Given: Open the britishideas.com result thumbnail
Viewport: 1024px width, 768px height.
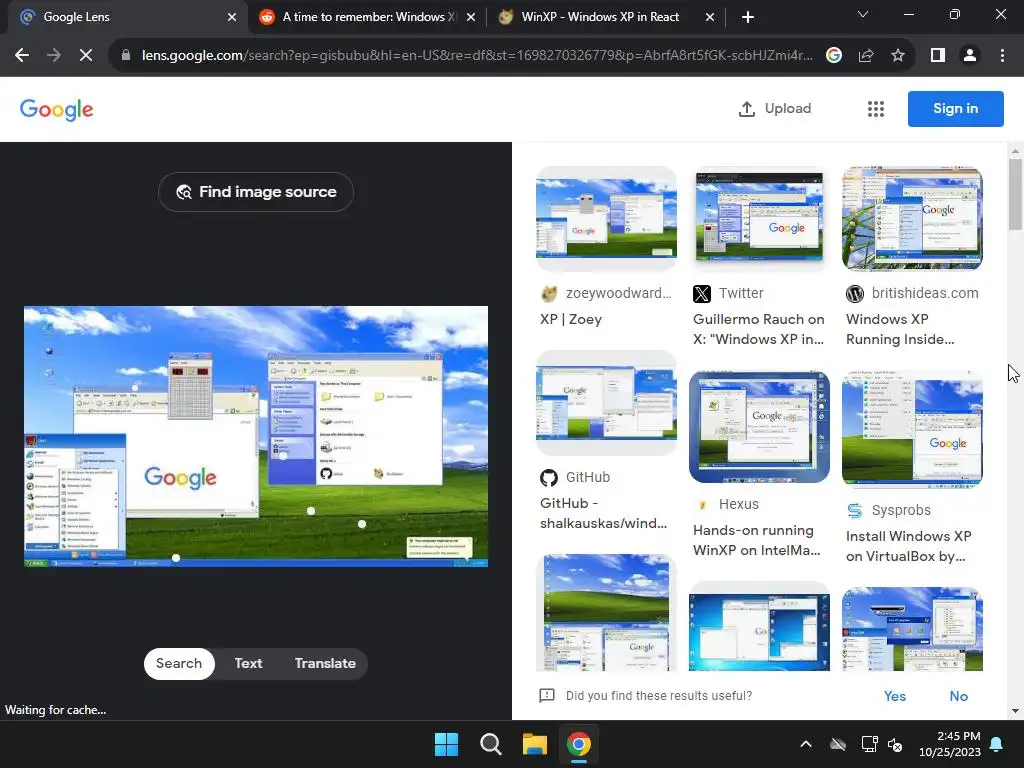Looking at the screenshot, I should [912, 217].
